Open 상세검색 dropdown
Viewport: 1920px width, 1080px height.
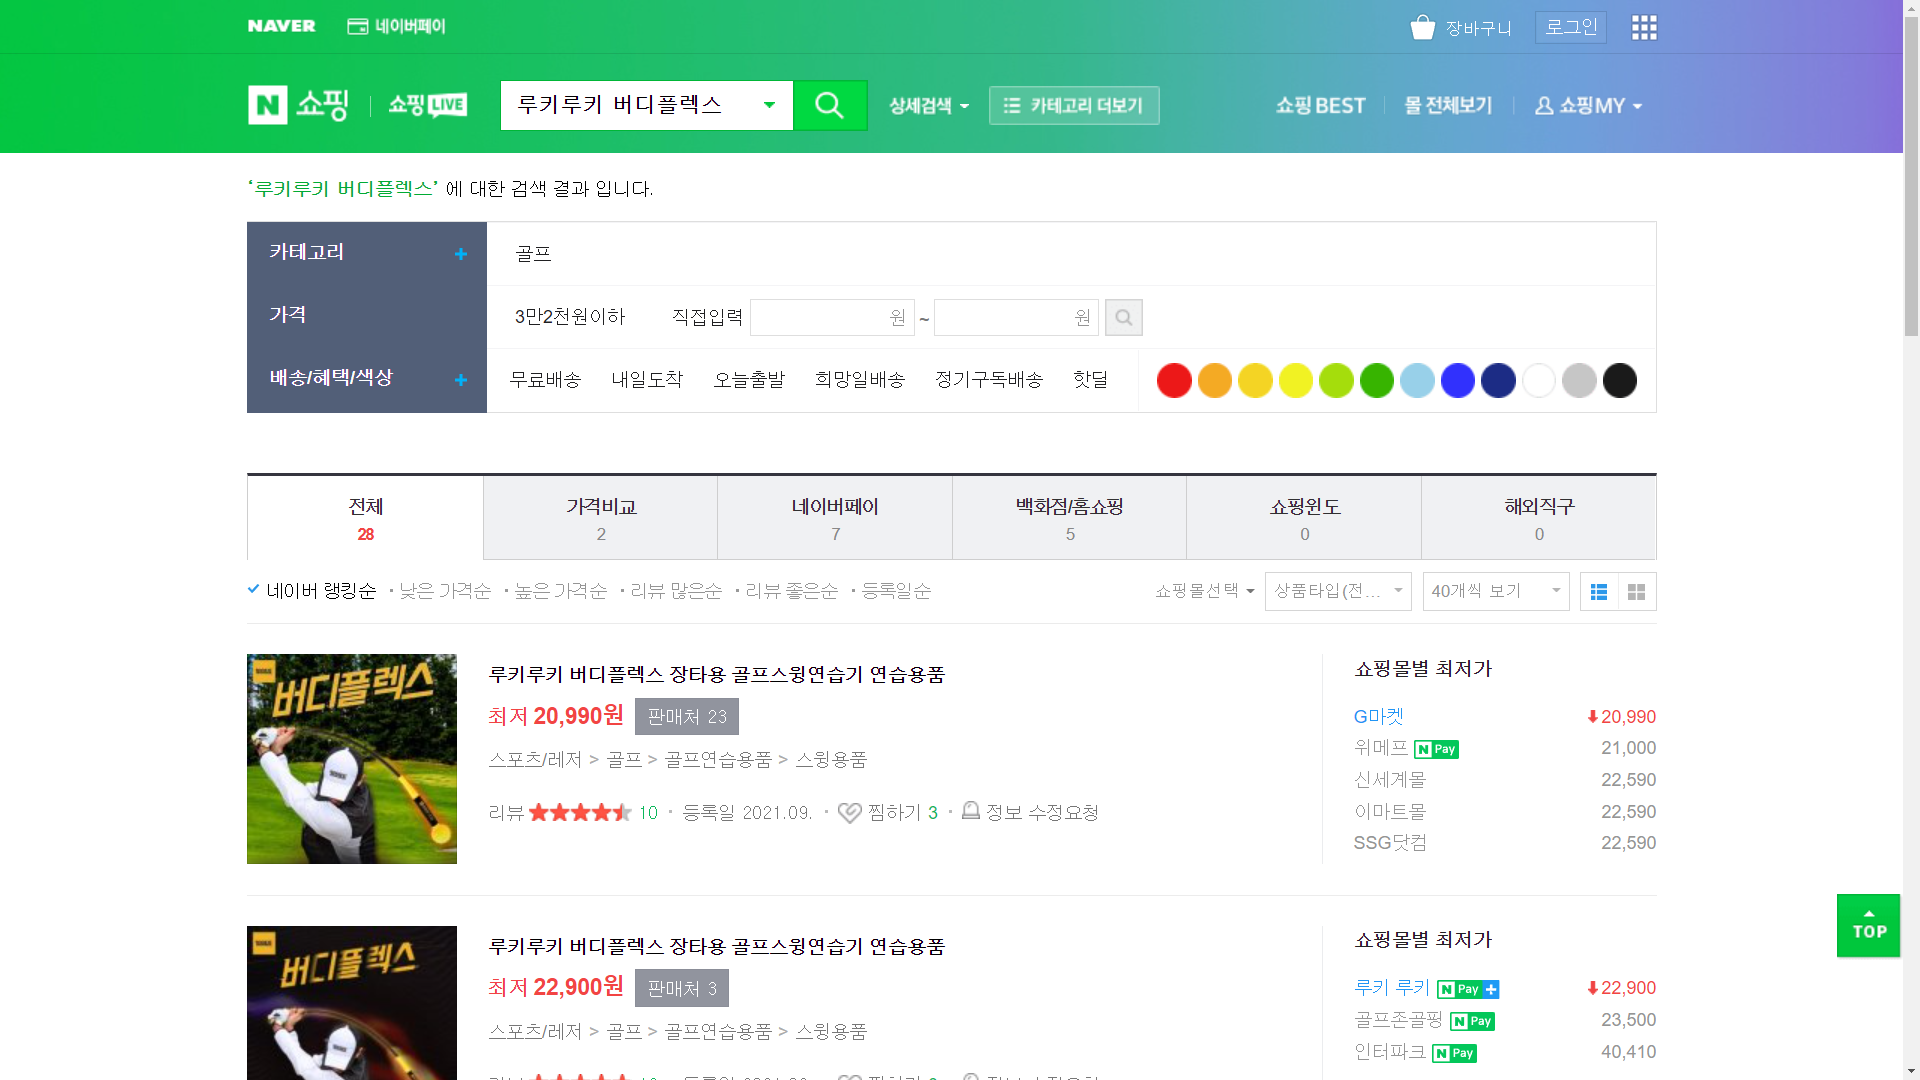pos(929,105)
